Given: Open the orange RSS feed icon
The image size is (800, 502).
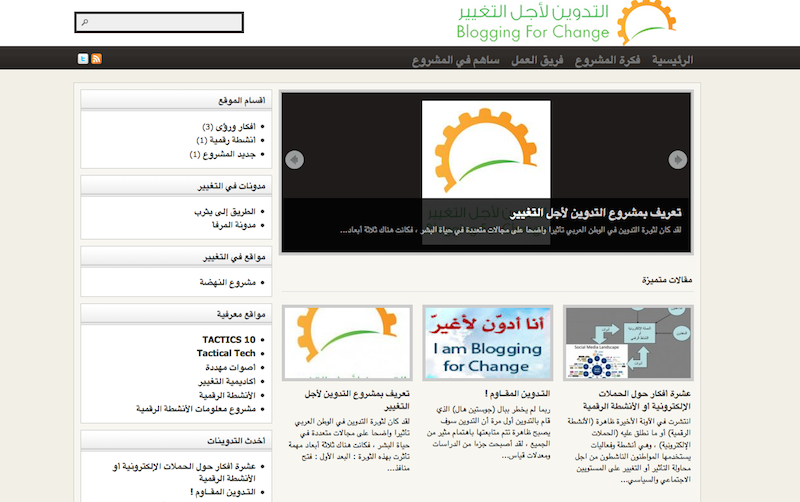Looking at the screenshot, I should pos(96,59).
